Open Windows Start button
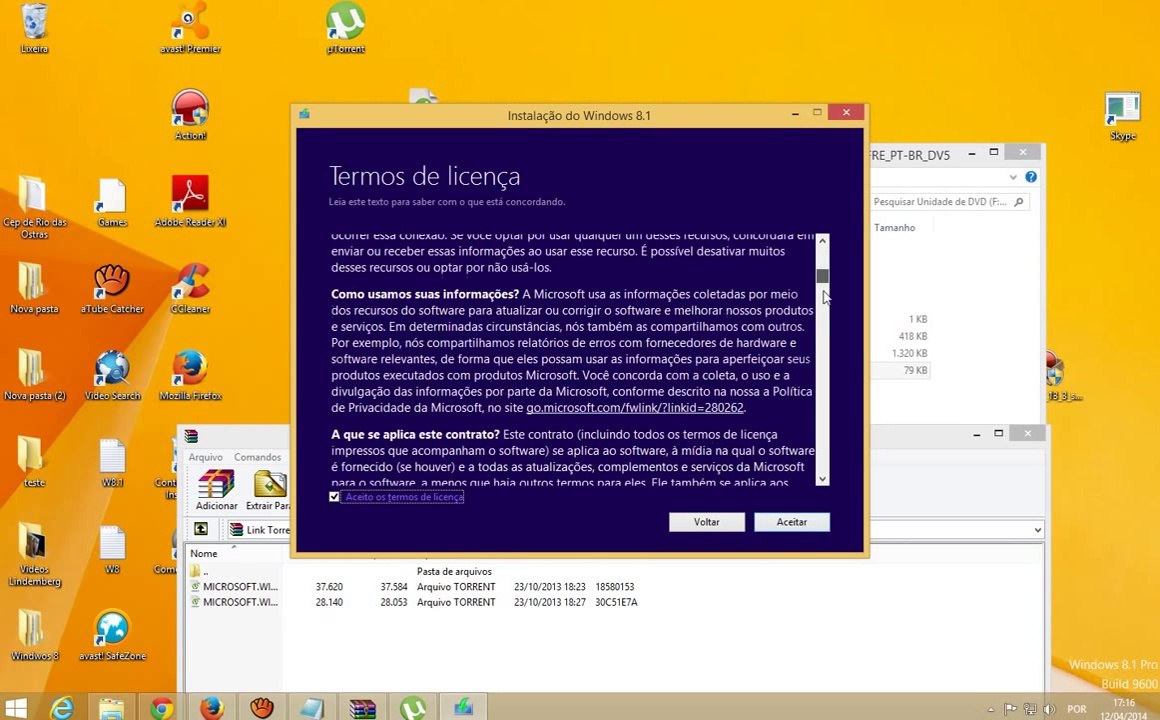Image resolution: width=1160 pixels, height=720 pixels. [16, 707]
